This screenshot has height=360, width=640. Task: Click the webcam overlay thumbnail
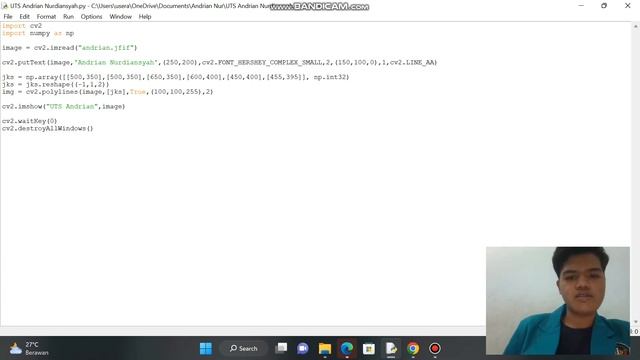tap(558, 300)
